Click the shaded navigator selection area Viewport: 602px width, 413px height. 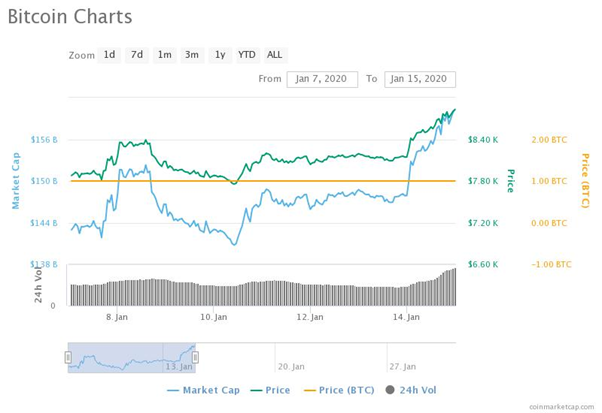click(x=132, y=357)
